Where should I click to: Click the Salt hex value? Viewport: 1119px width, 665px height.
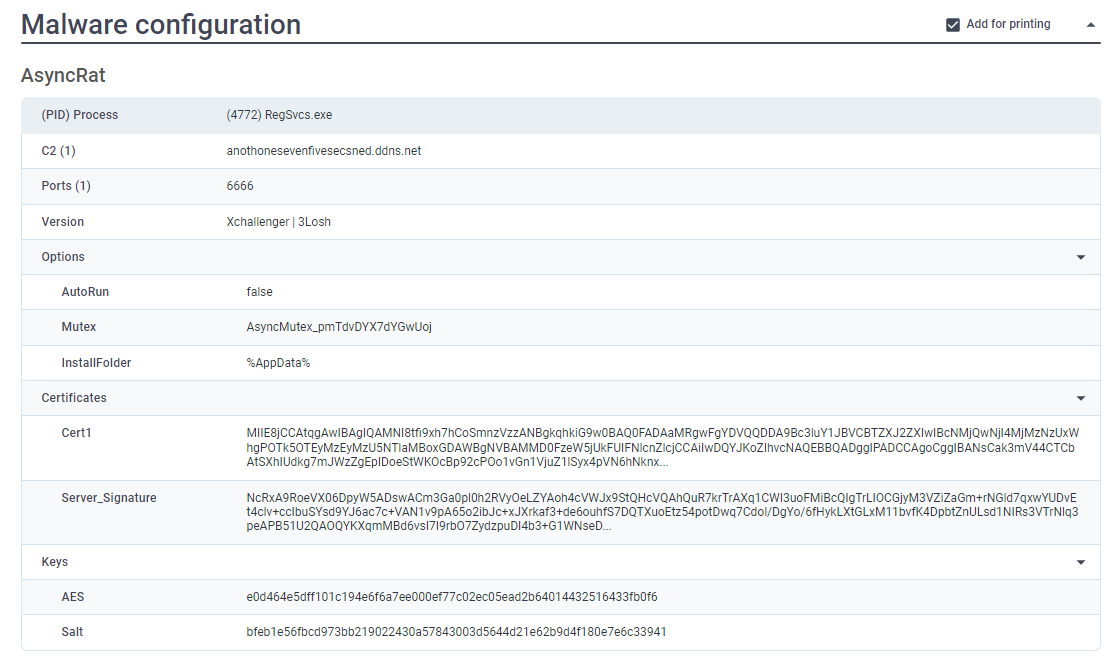456,631
